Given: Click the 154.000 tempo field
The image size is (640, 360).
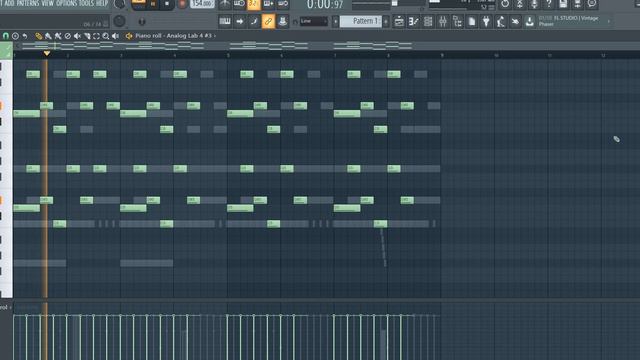Looking at the screenshot, I should click(x=202, y=4).
